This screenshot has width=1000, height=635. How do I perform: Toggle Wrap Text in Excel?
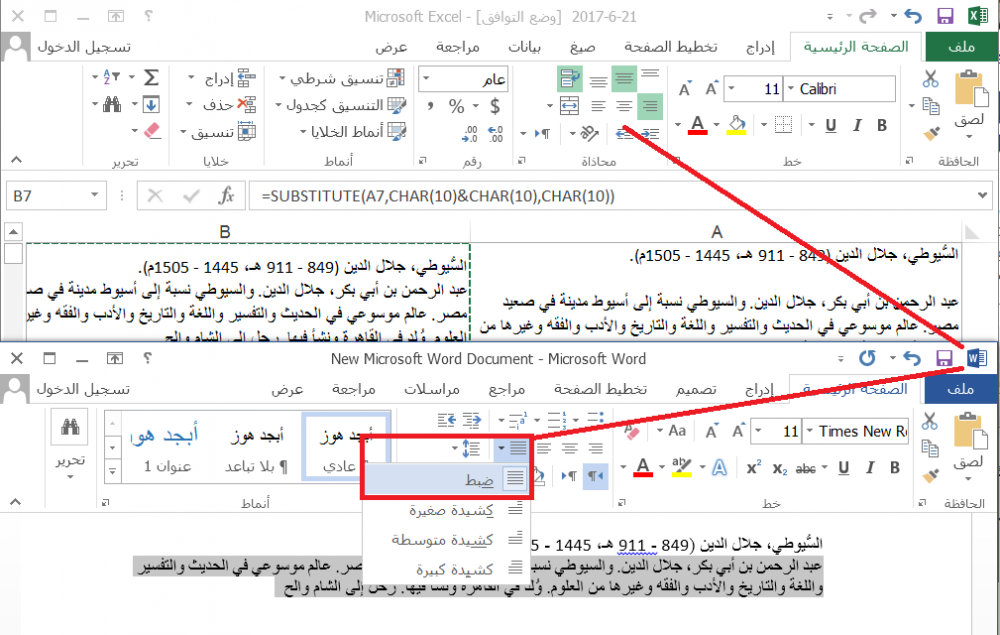point(569,78)
